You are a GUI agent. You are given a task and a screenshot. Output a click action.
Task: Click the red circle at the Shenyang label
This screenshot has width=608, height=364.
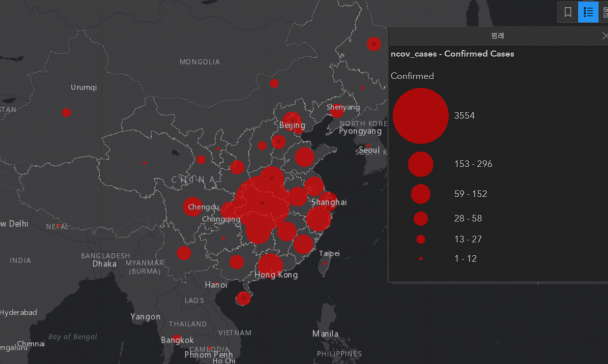pyautogui.click(x=337, y=110)
